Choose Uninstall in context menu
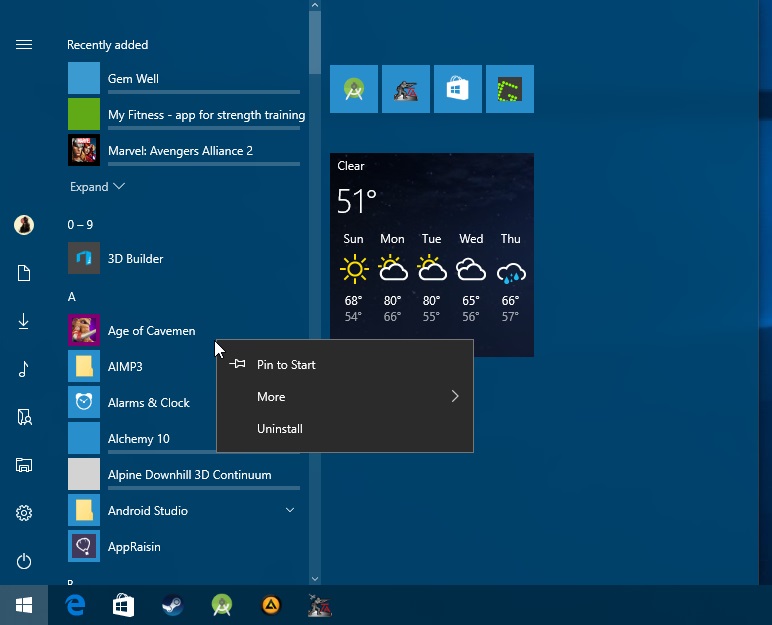The image size is (772, 625). (345, 428)
